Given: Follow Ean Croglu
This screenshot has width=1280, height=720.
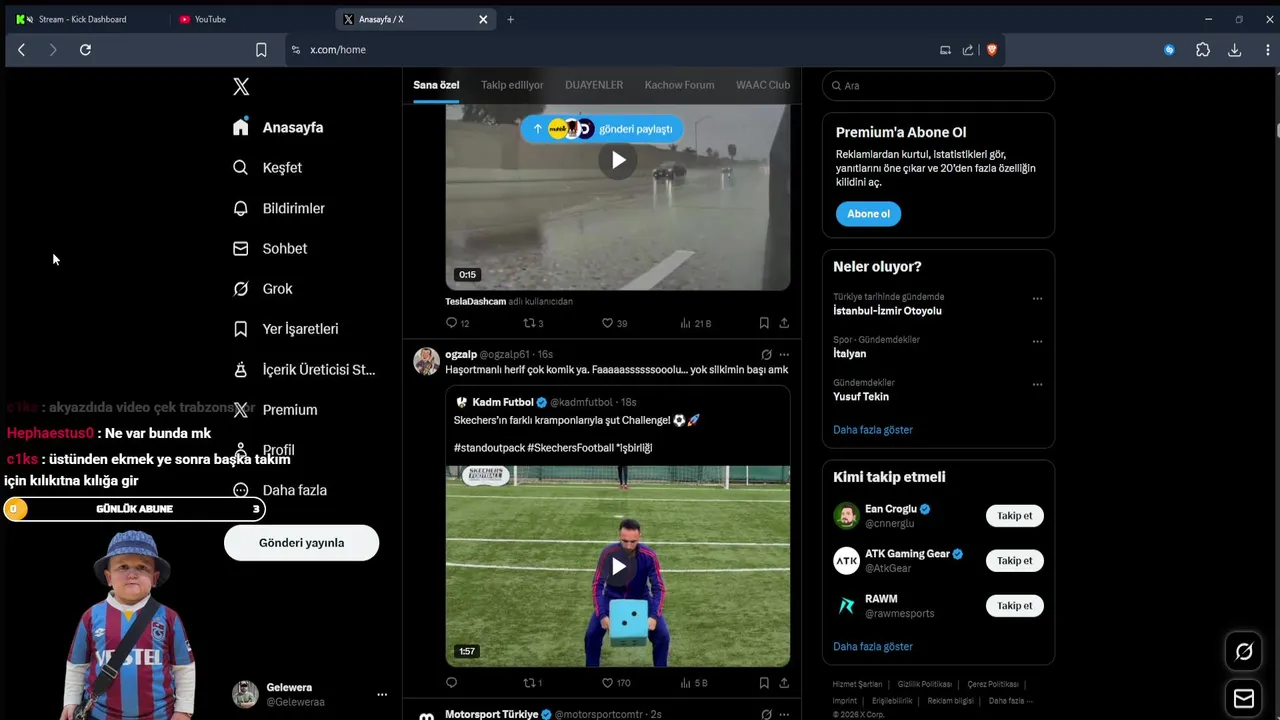Looking at the screenshot, I should [1014, 516].
